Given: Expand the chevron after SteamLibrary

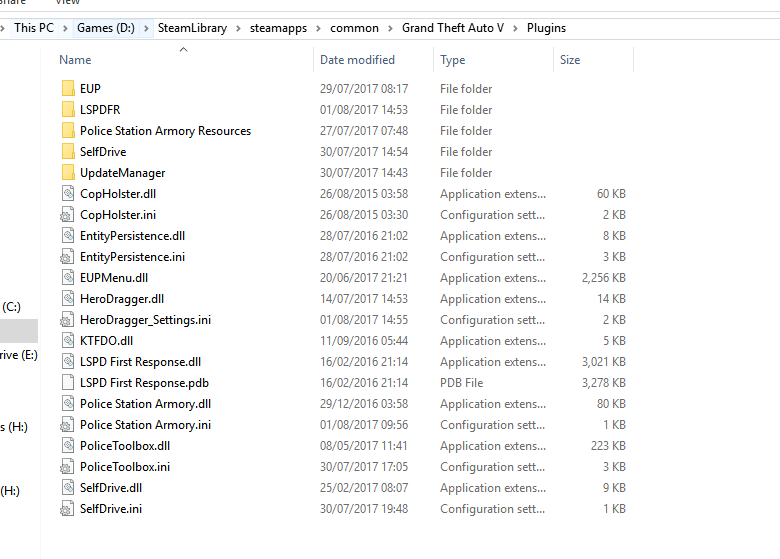Looking at the screenshot, I should pyautogui.click(x=238, y=28).
